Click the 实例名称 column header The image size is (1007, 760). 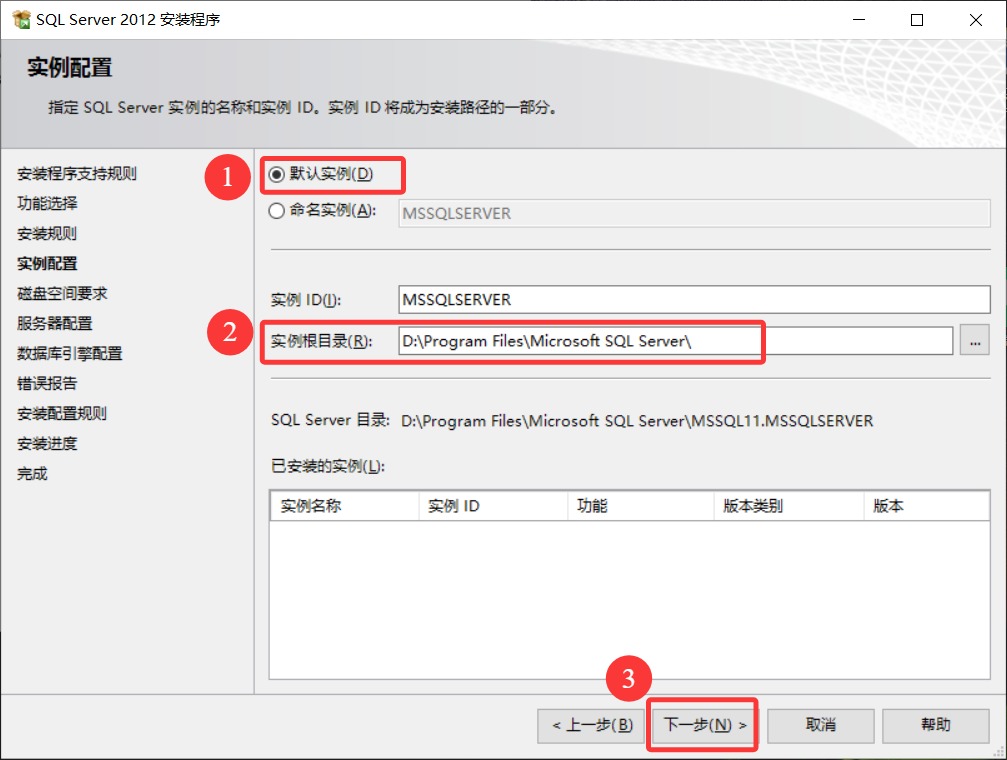(344, 506)
